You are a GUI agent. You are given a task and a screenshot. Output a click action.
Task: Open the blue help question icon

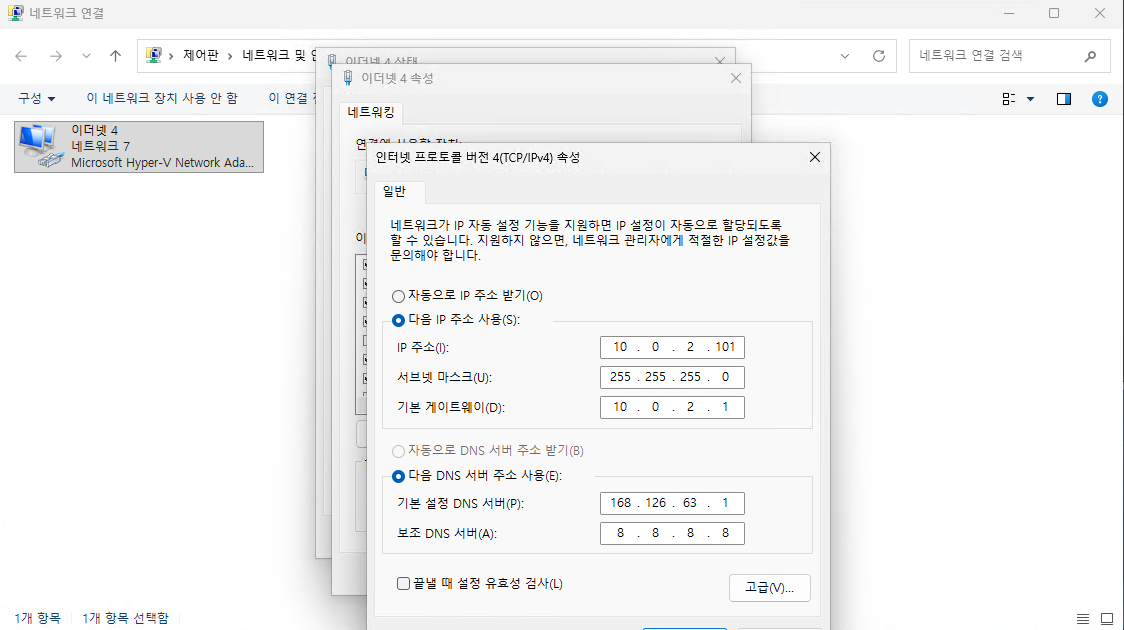pos(1099,98)
